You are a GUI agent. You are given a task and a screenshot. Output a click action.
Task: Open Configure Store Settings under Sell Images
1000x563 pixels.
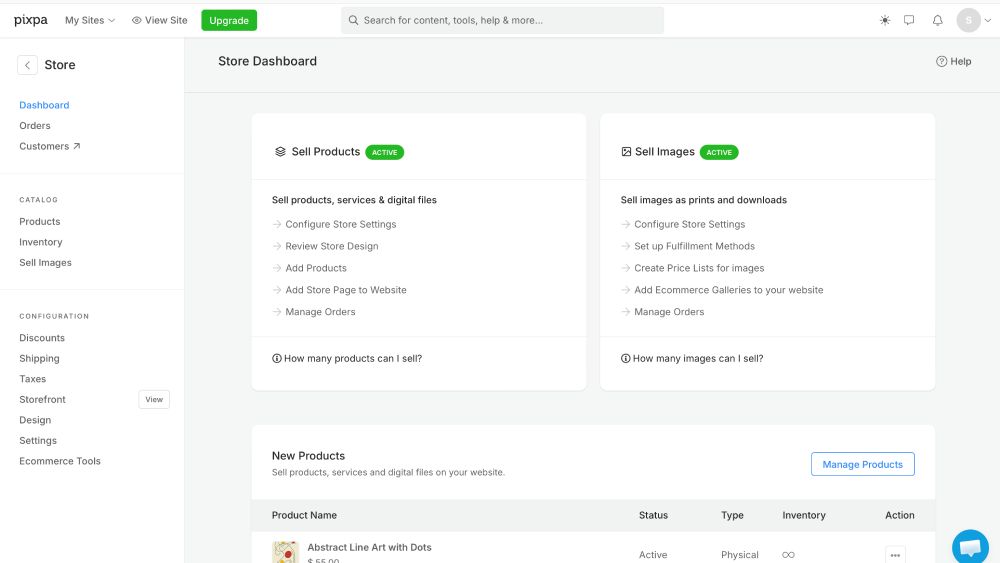[x=689, y=224]
